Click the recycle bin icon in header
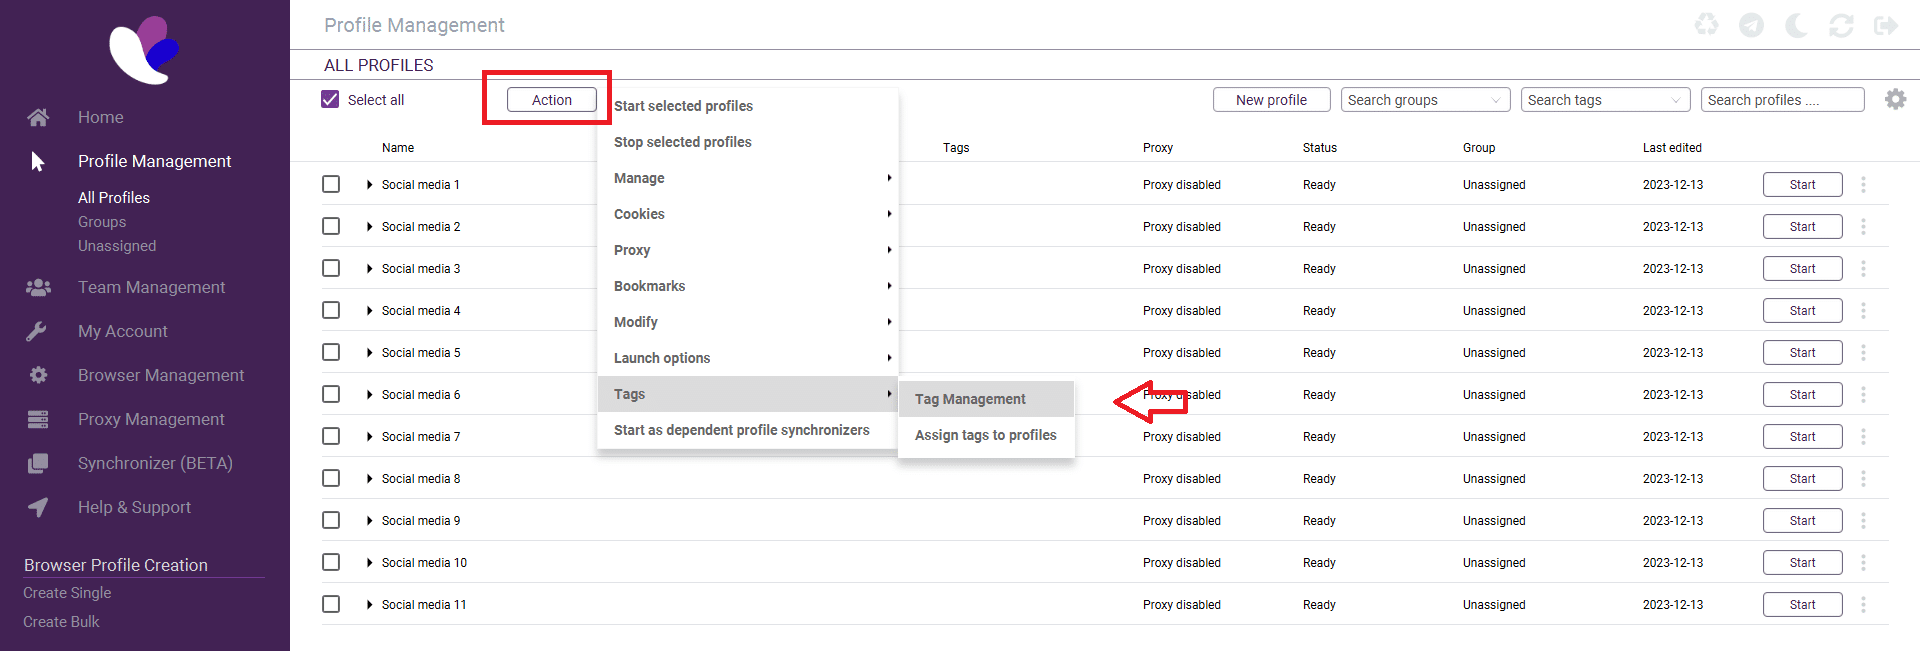The width and height of the screenshot is (1920, 651). pos(1706,25)
